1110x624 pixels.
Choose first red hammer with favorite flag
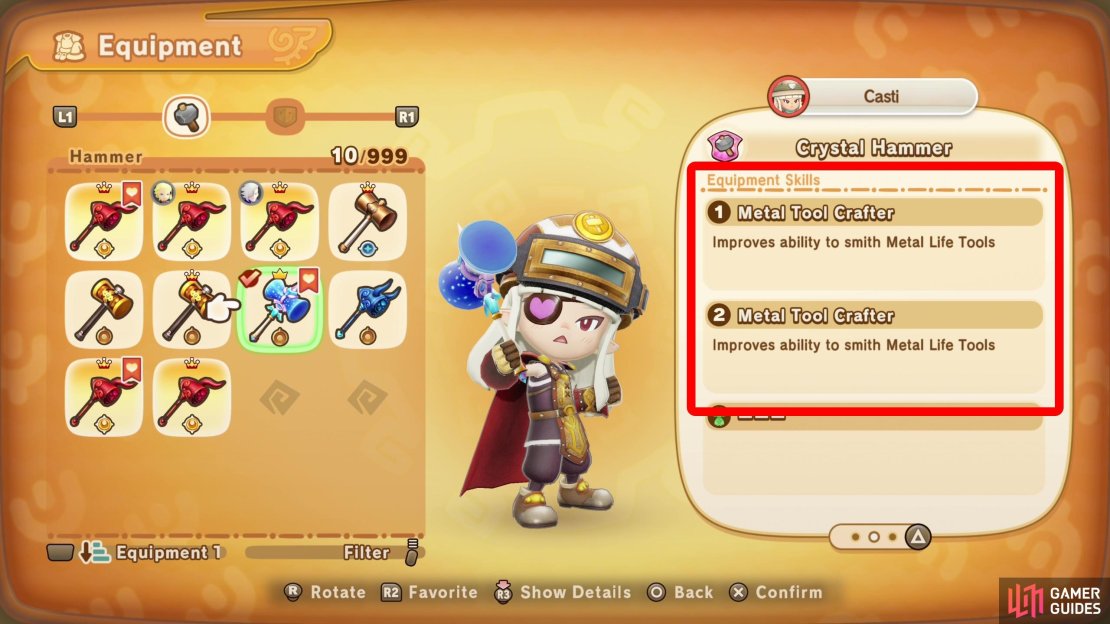104,221
